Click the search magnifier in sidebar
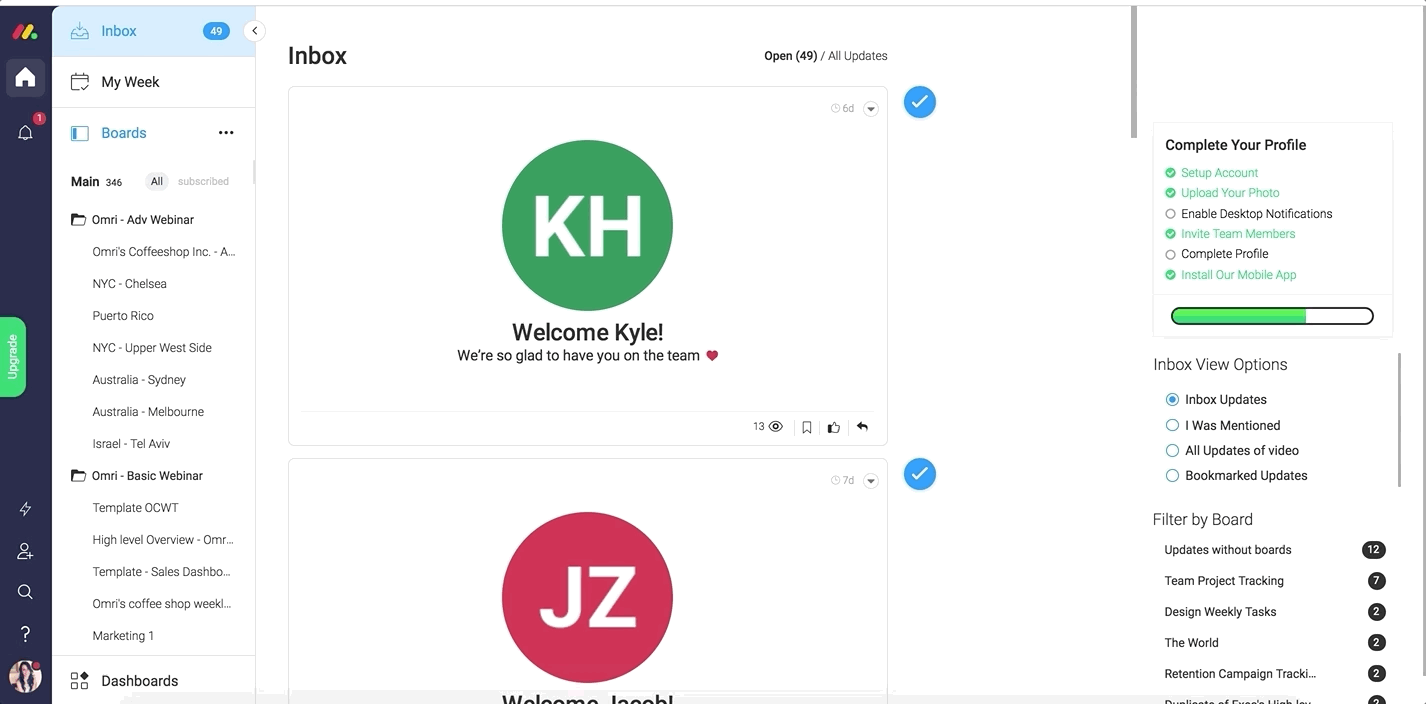Viewport: 1426px width, 704px height. coord(25,592)
